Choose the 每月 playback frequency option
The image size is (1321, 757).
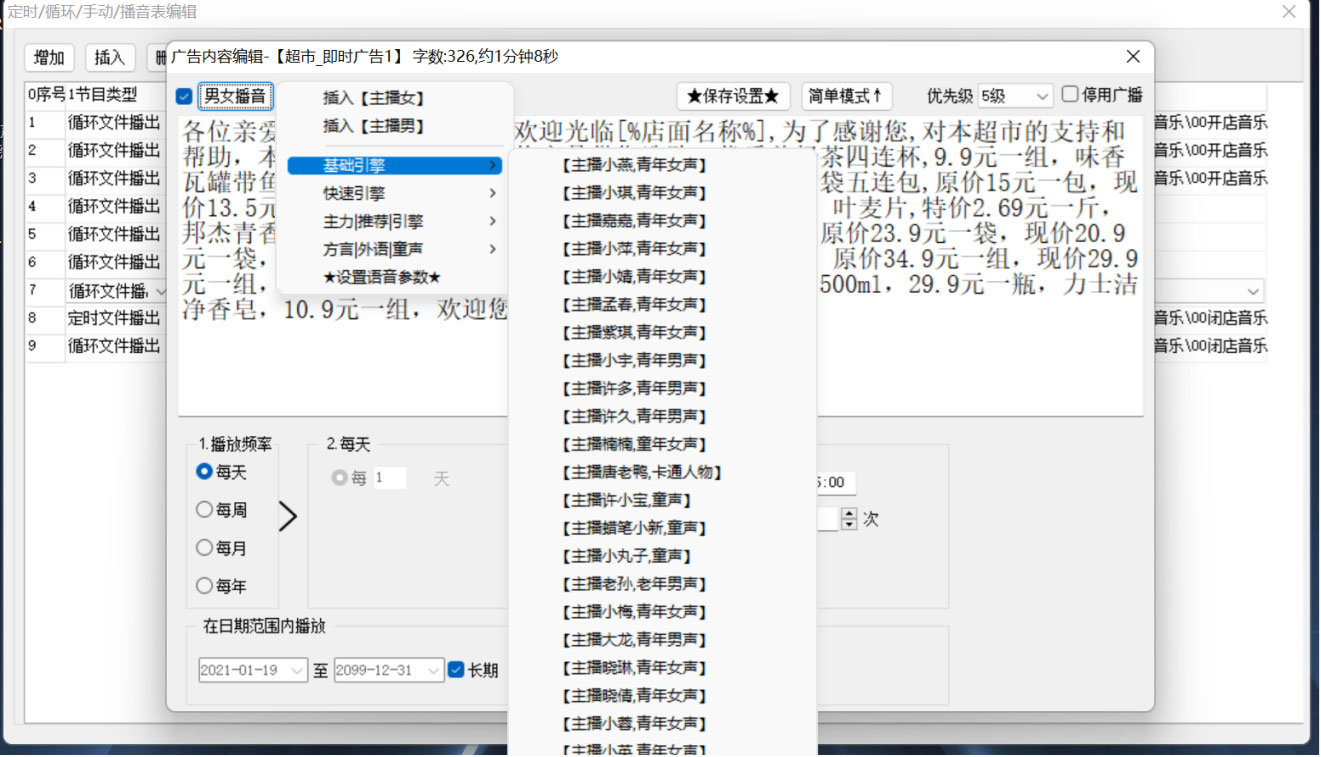pyautogui.click(x=205, y=548)
